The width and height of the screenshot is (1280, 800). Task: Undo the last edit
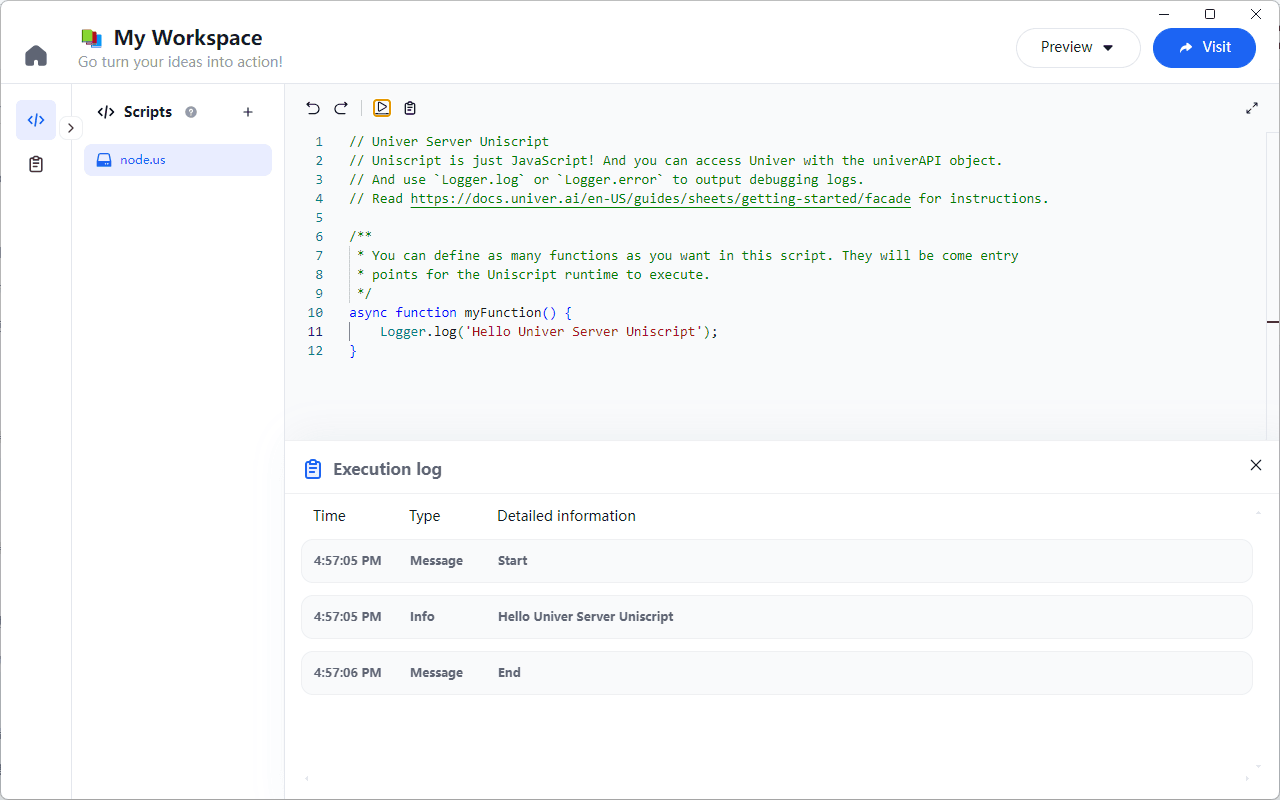313,108
